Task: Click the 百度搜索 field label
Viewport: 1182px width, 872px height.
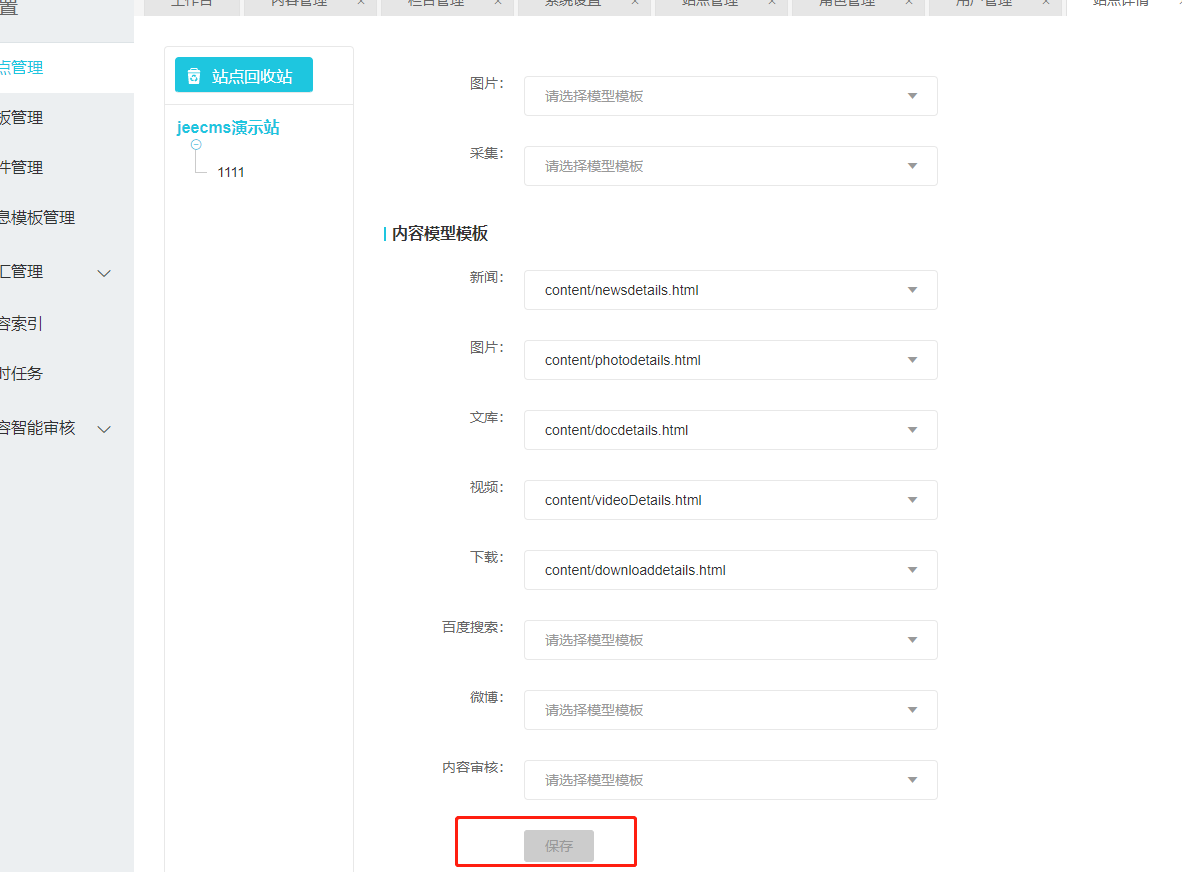Action: pyautogui.click(x=473, y=627)
